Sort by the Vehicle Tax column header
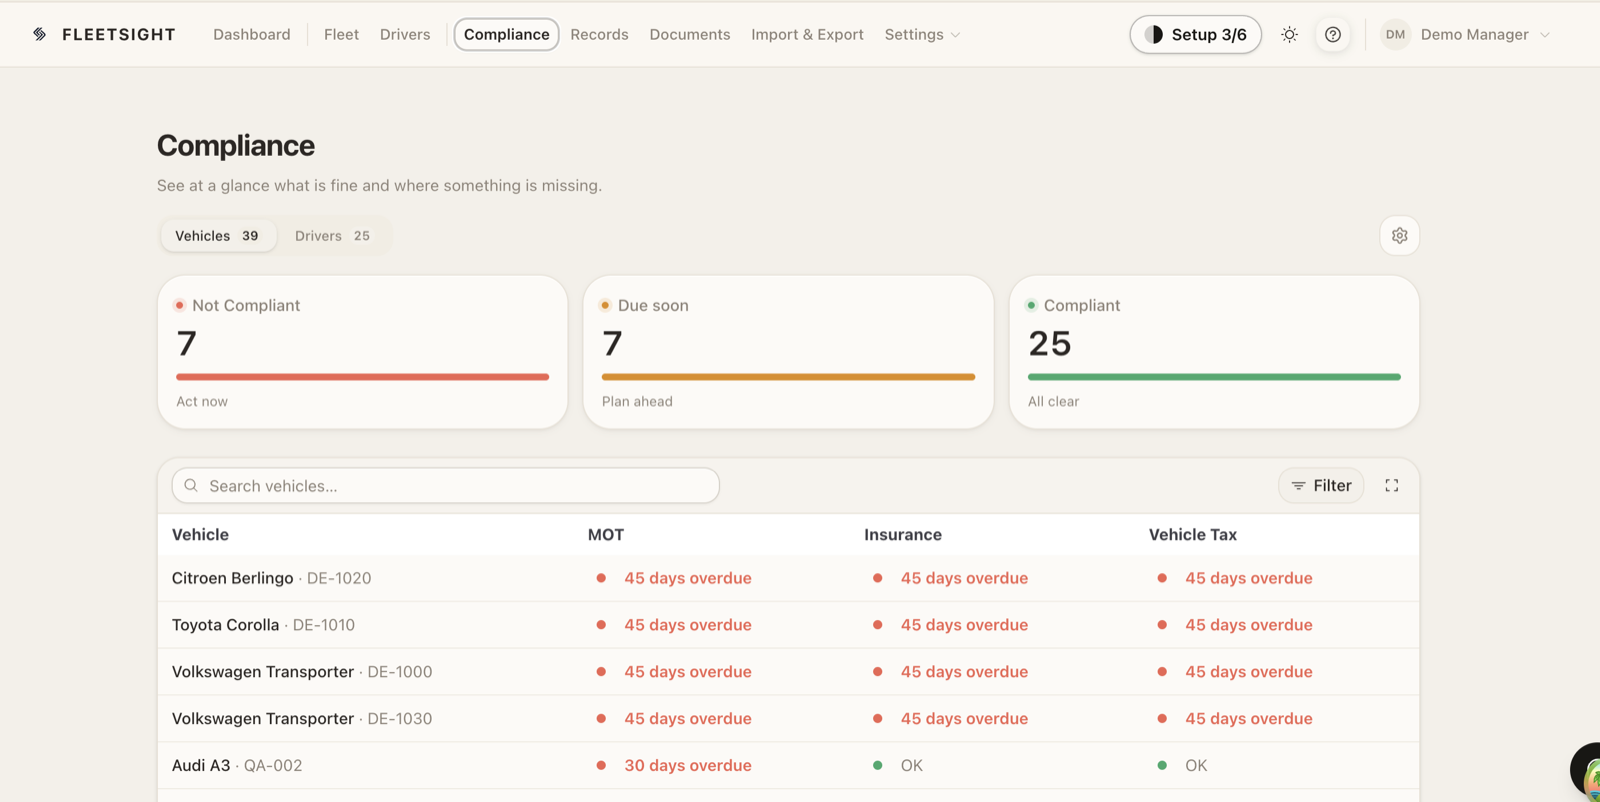Viewport: 1600px width, 802px height. [1193, 535]
